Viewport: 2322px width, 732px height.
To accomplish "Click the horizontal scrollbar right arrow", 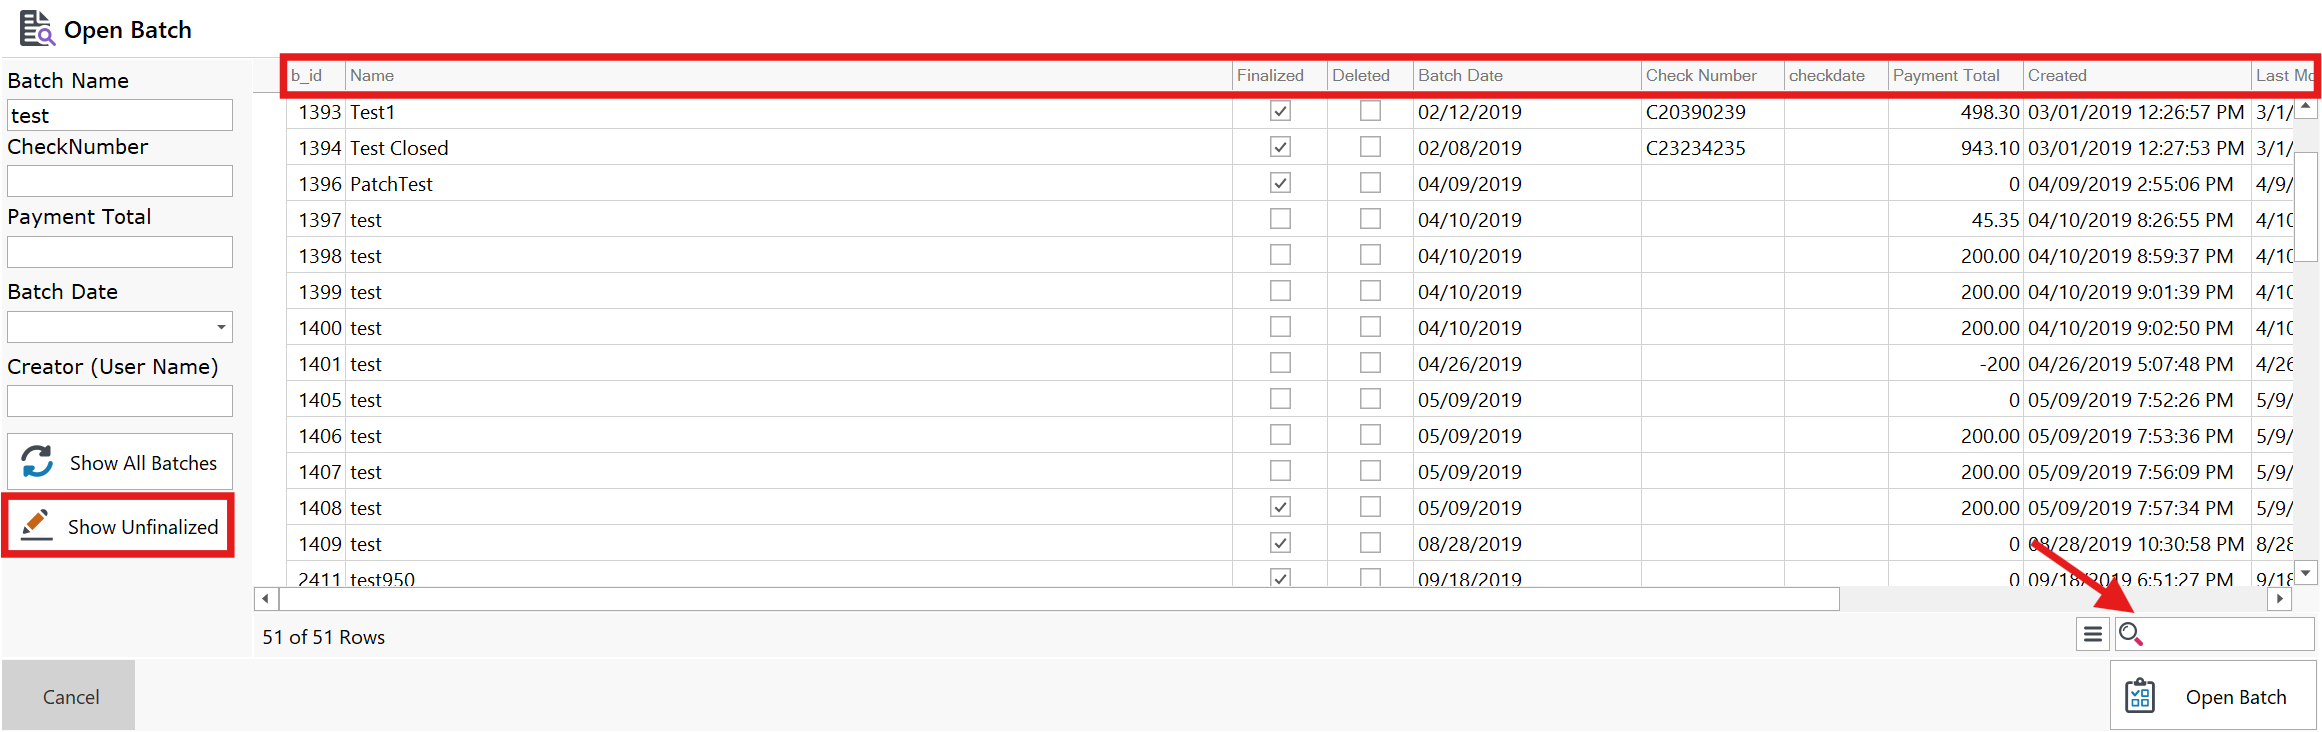I will (2279, 599).
